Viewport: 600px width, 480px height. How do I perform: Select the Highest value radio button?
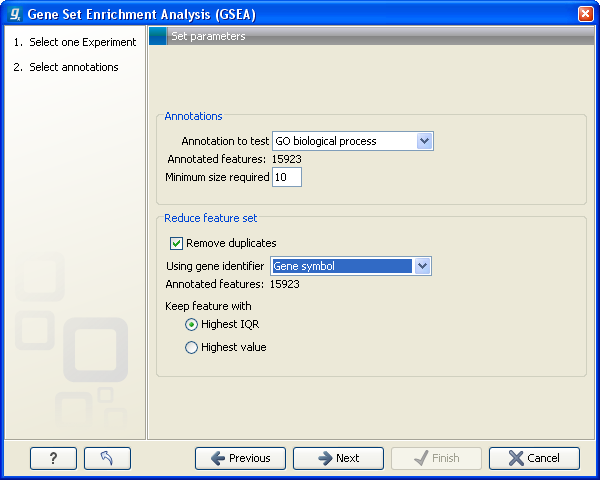[x=191, y=347]
